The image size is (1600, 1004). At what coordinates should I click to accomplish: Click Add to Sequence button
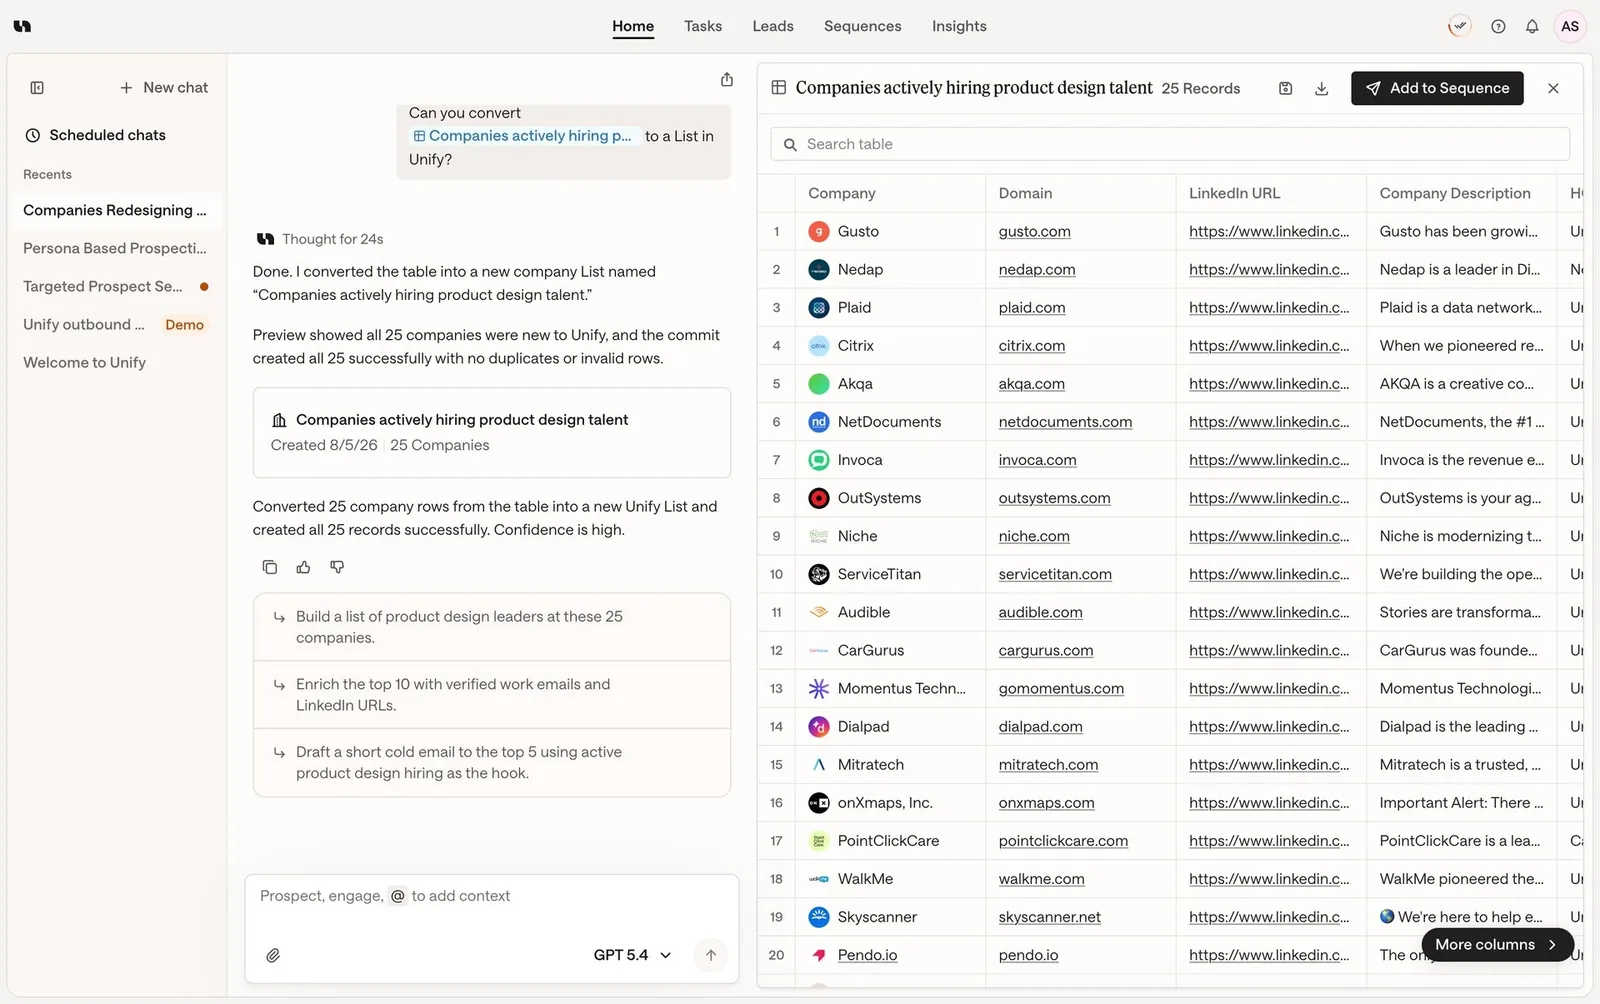(1437, 88)
